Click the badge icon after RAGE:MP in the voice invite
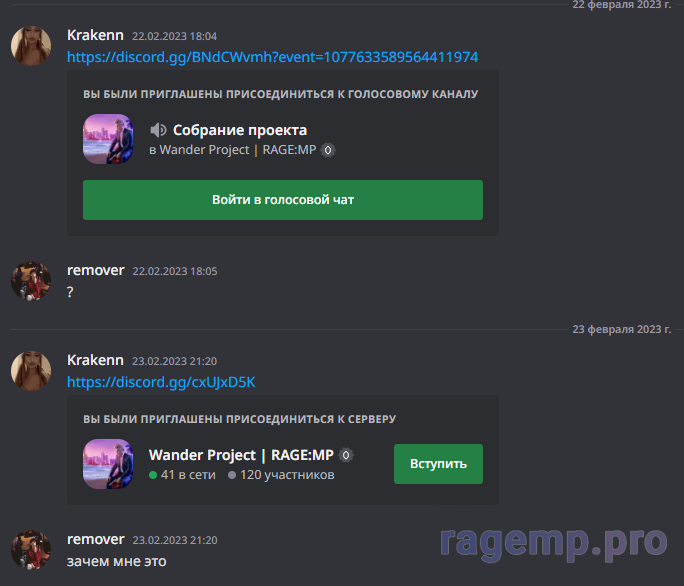The height and width of the screenshot is (586, 684). (328, 150)
